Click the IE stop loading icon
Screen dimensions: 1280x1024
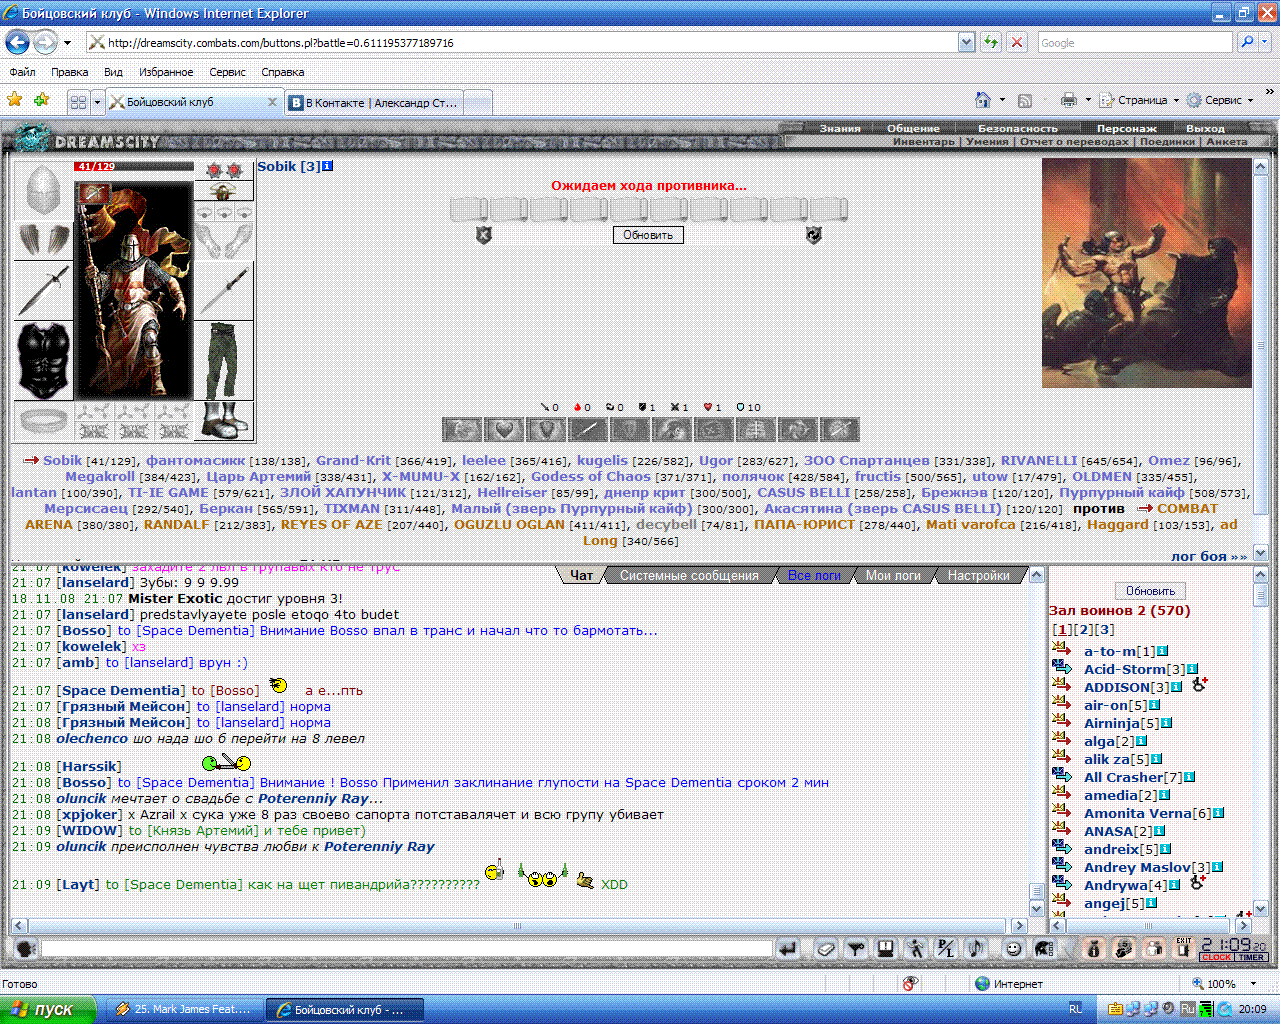[1016, 42]
